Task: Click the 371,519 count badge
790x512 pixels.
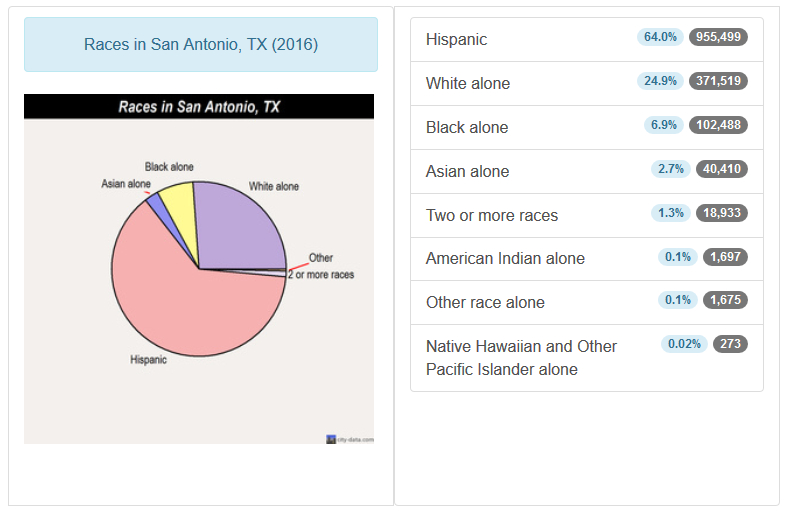Action: (718, 81)
